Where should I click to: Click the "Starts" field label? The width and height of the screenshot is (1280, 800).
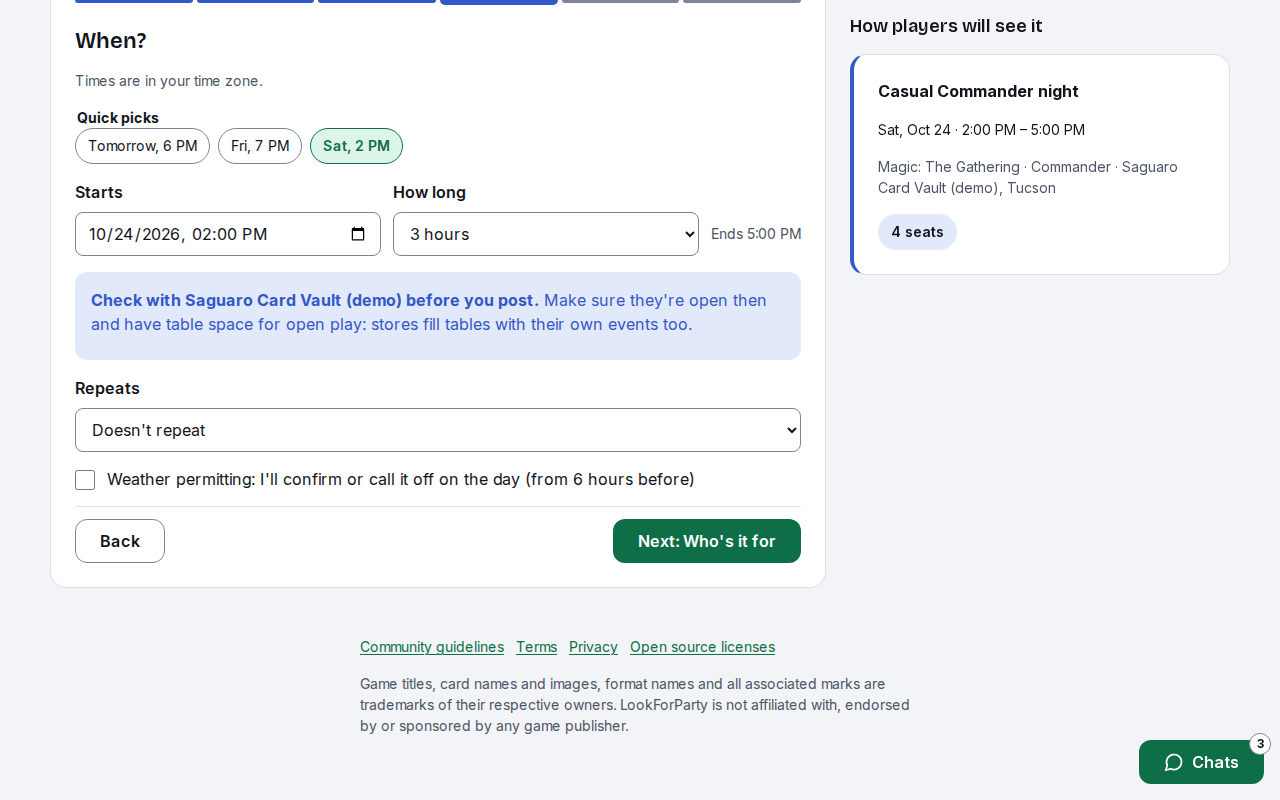pyautogui.click(x=99, y=192)
